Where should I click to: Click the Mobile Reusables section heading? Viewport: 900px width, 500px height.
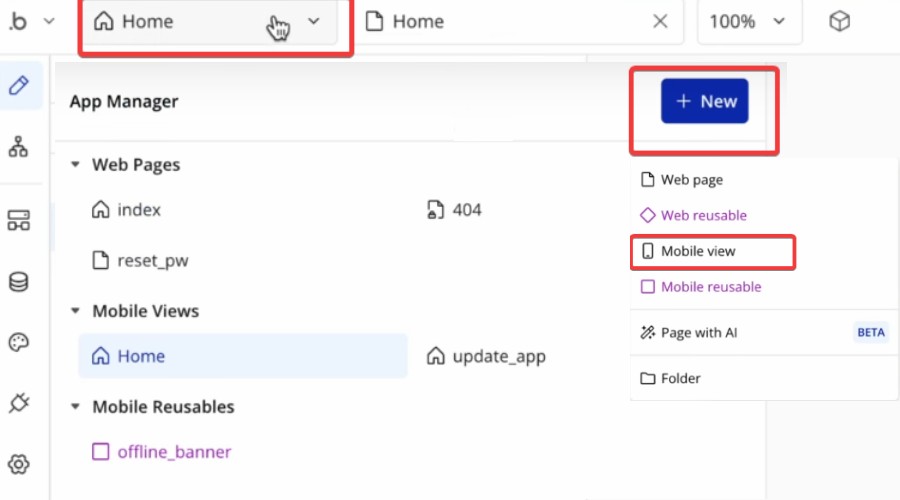164,407
